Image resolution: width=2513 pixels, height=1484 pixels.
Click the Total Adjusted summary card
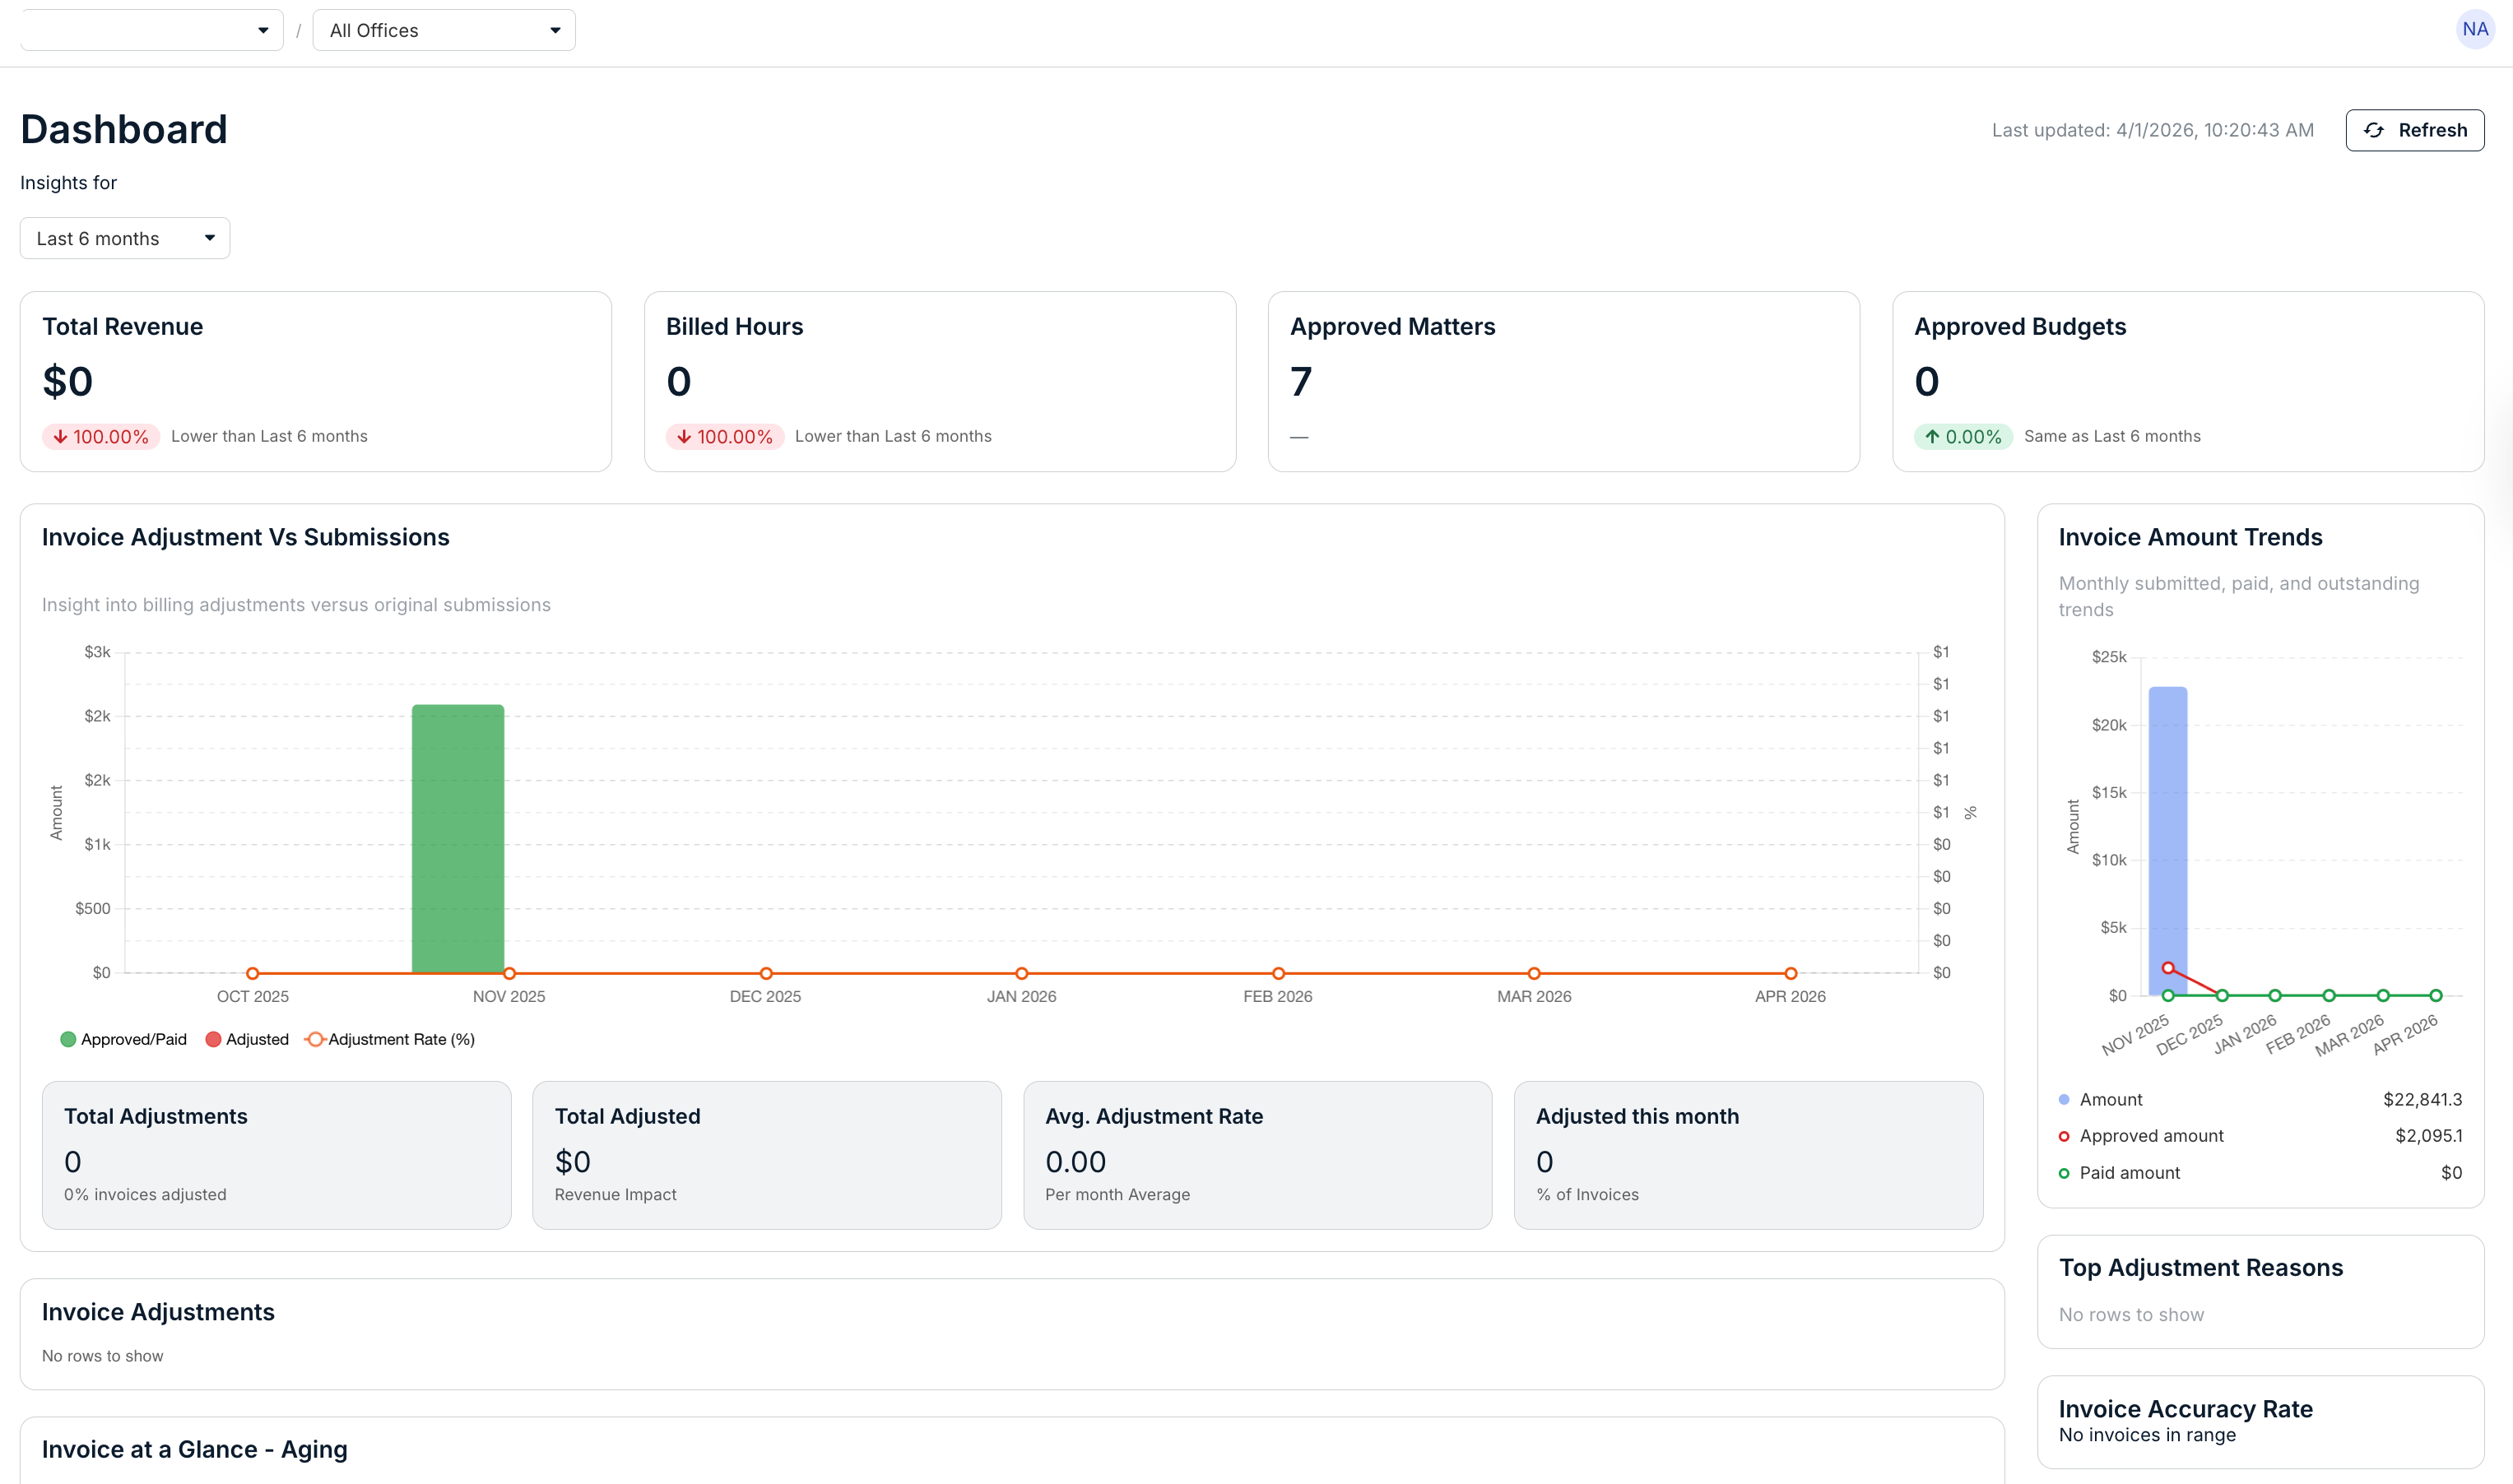tap(766, 1154)
